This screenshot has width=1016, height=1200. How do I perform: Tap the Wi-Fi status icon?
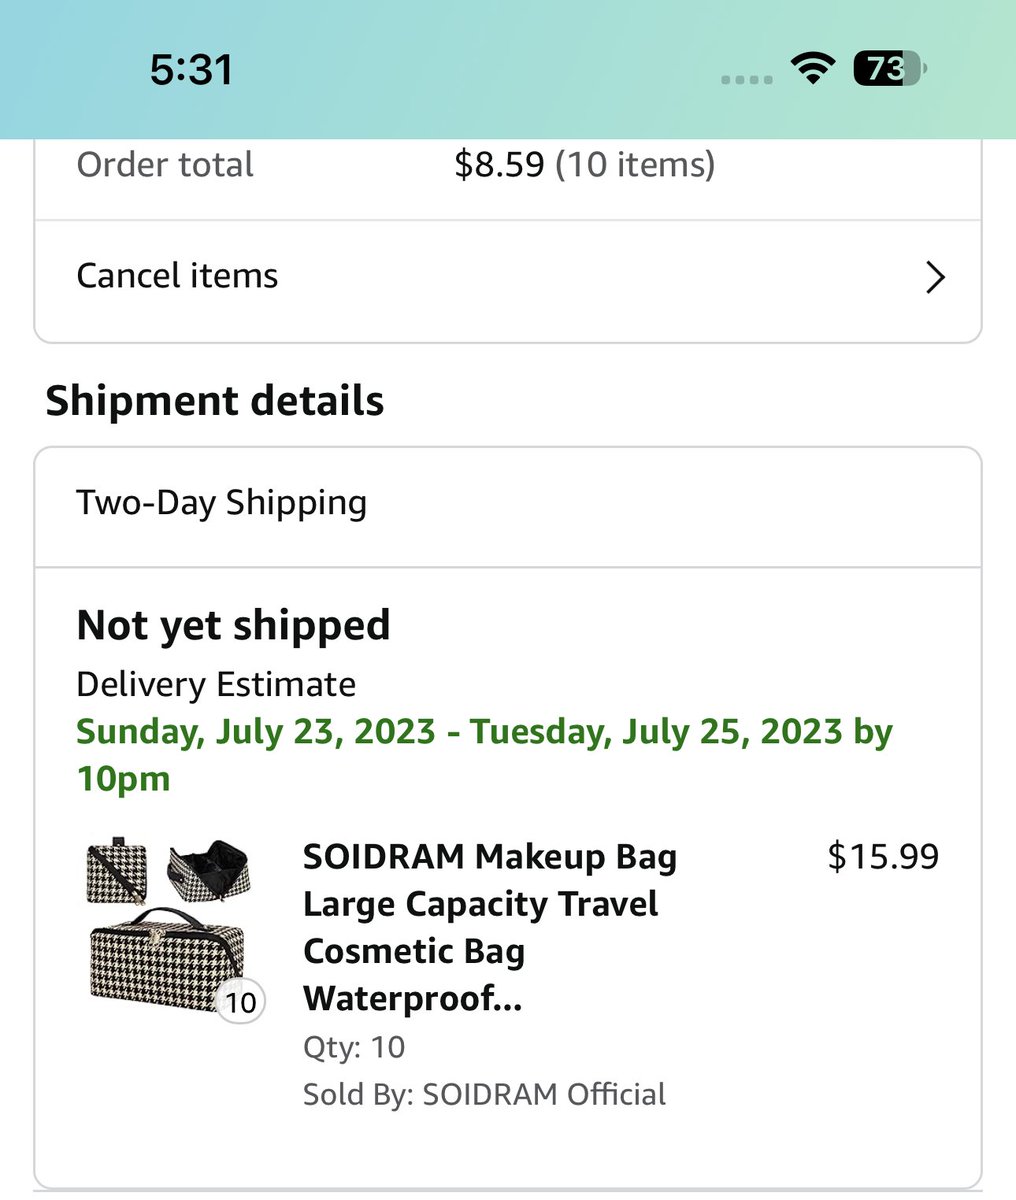(813, 68)
